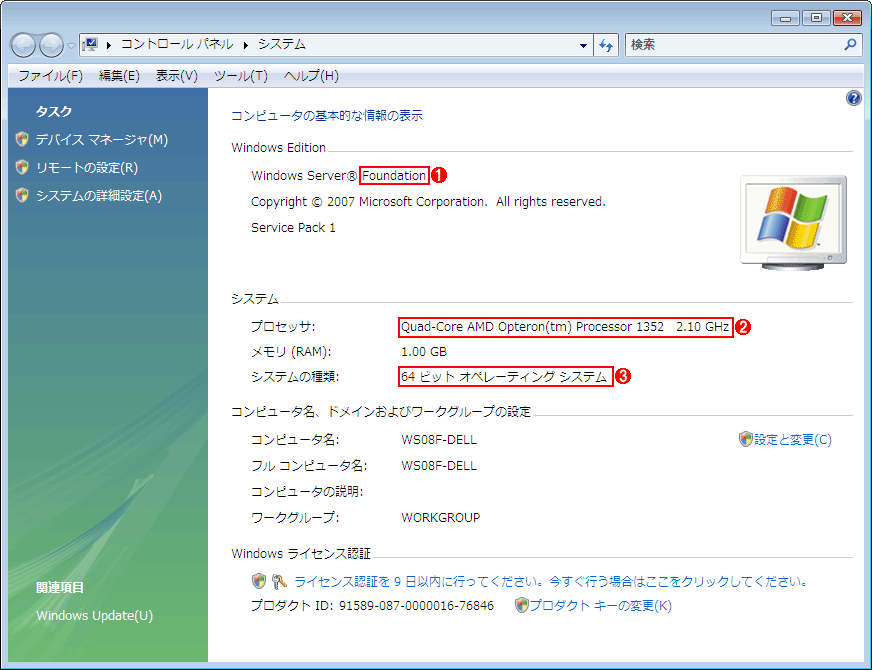Screen dimensions: 872x670
Task: Click the Windows logo monitor image
Action: 794,224
